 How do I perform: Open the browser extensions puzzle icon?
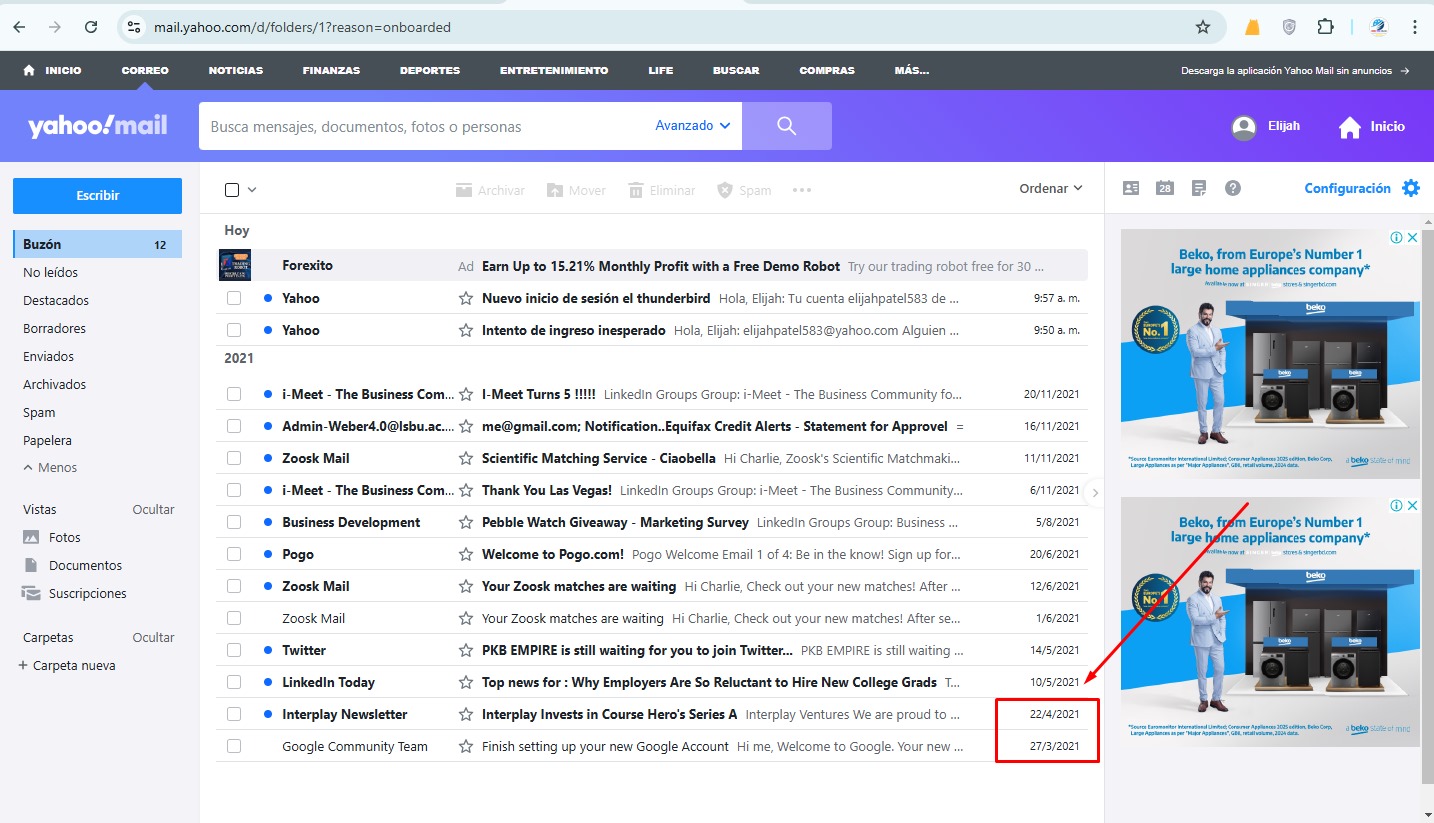click(x=1325, y=27)
